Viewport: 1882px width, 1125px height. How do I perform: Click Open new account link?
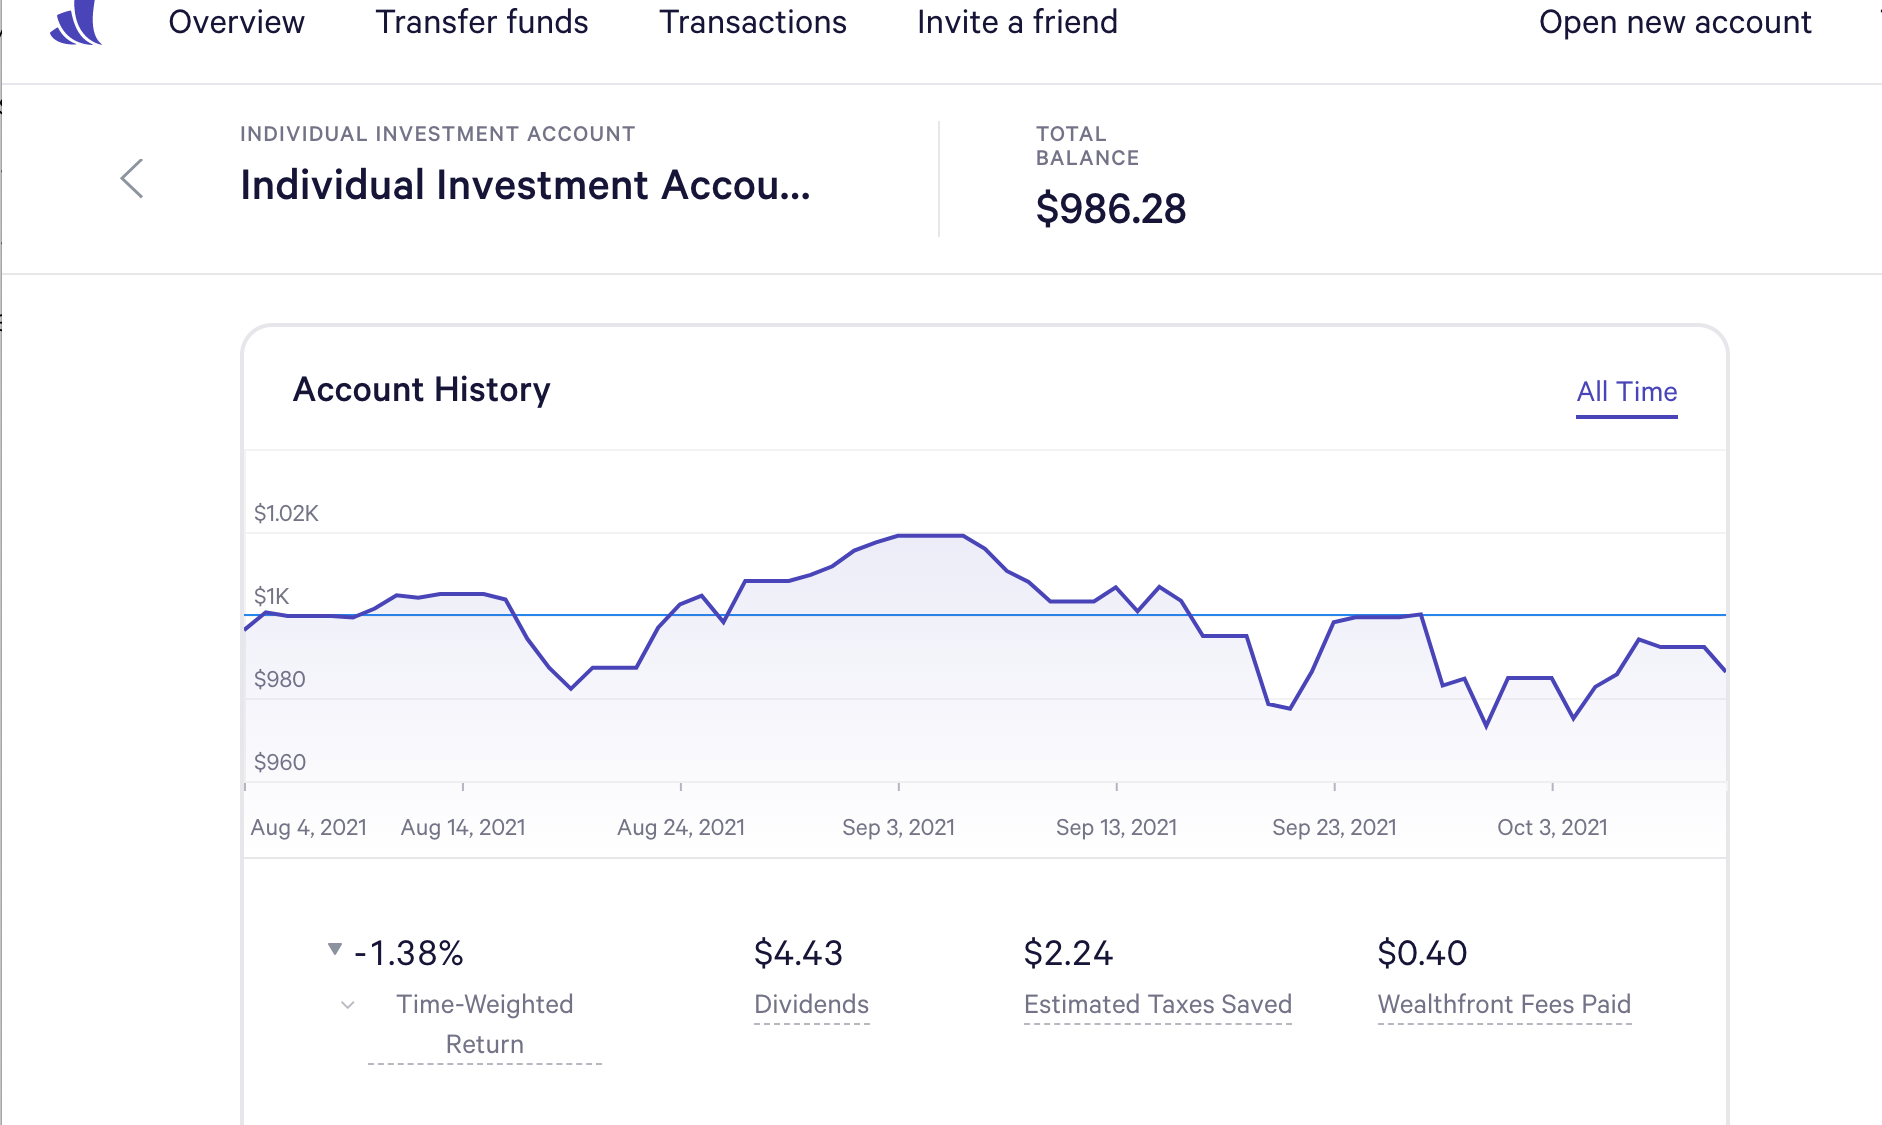1675,22
